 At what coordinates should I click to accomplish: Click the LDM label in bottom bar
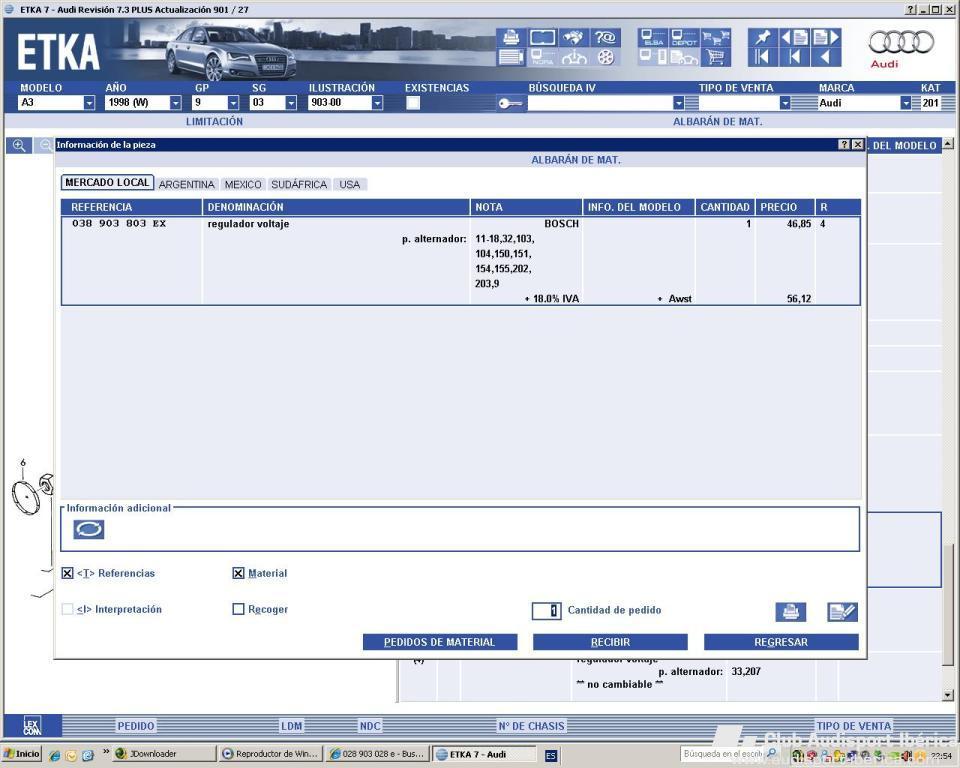(291, 726)
